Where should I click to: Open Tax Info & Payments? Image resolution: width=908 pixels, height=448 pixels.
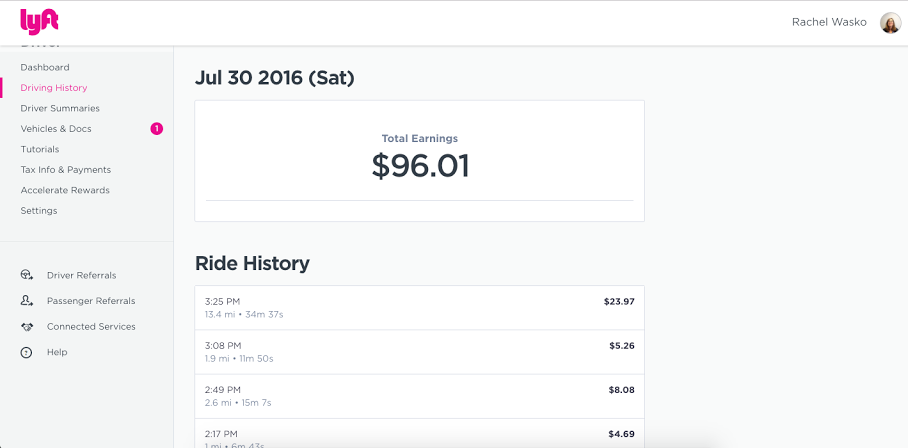[x=65, y=170]
